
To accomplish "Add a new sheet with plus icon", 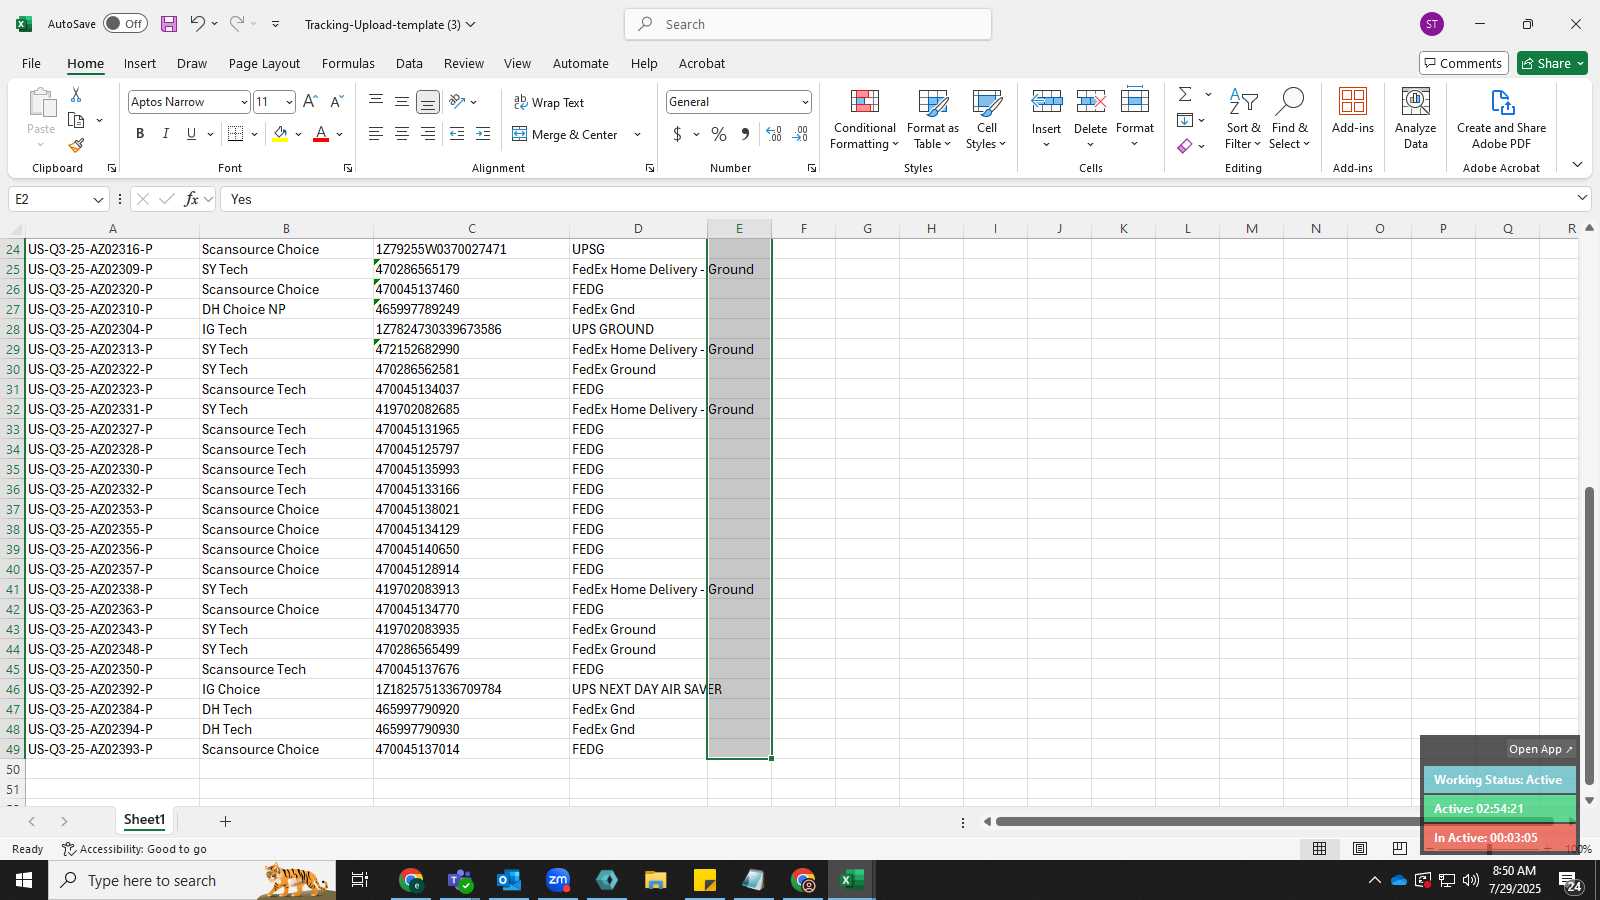I will [x=225, y=821].
